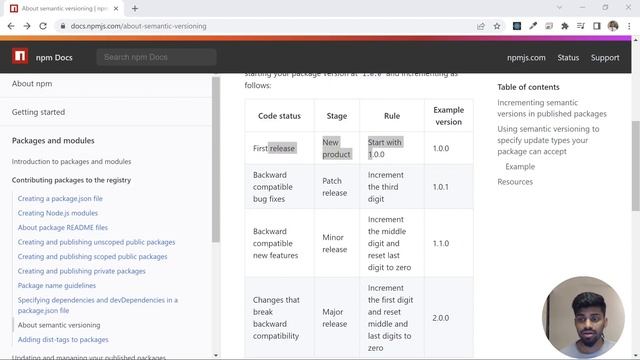This screenshot has width=640, height=360.
Task: Focus the Search npm Docs field
Action: click(x=156, y=57)
